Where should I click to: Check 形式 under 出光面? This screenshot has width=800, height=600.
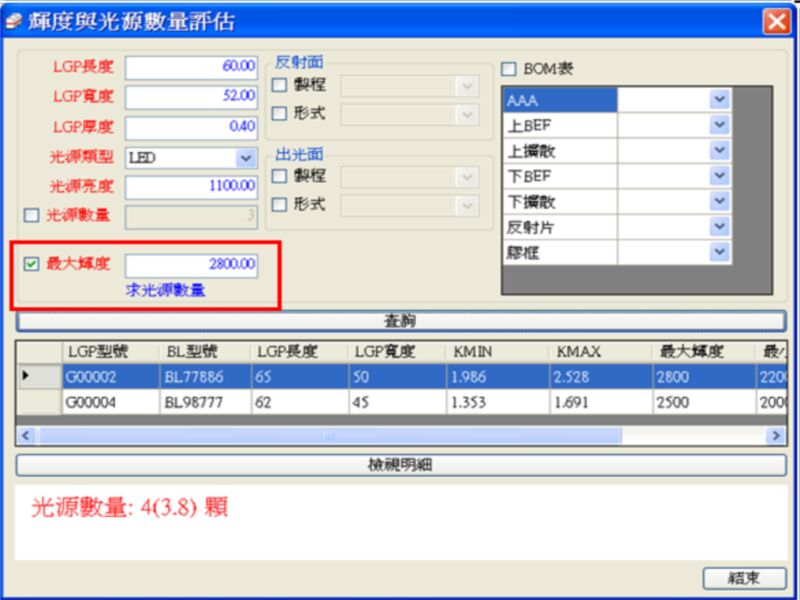[x=280, y=204]
